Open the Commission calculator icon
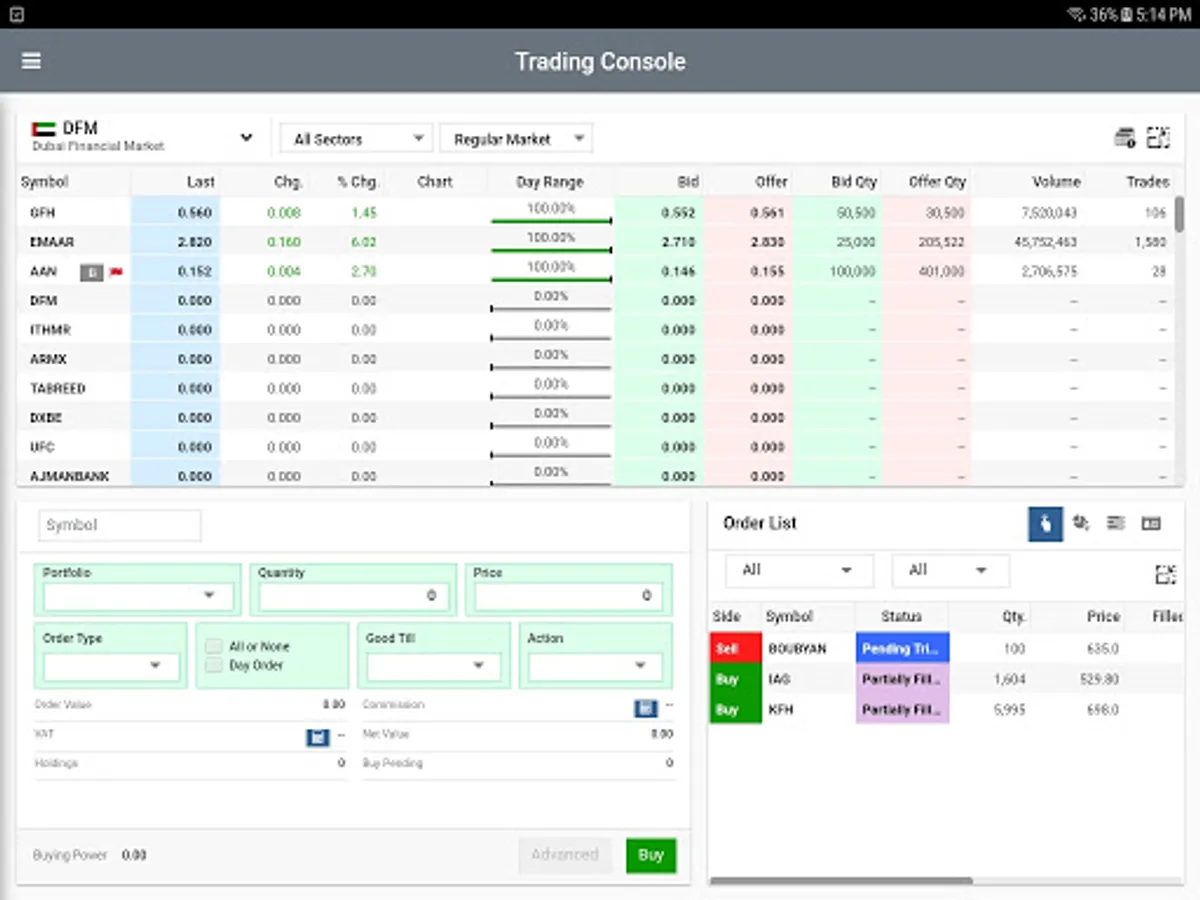 pos(644,708)
